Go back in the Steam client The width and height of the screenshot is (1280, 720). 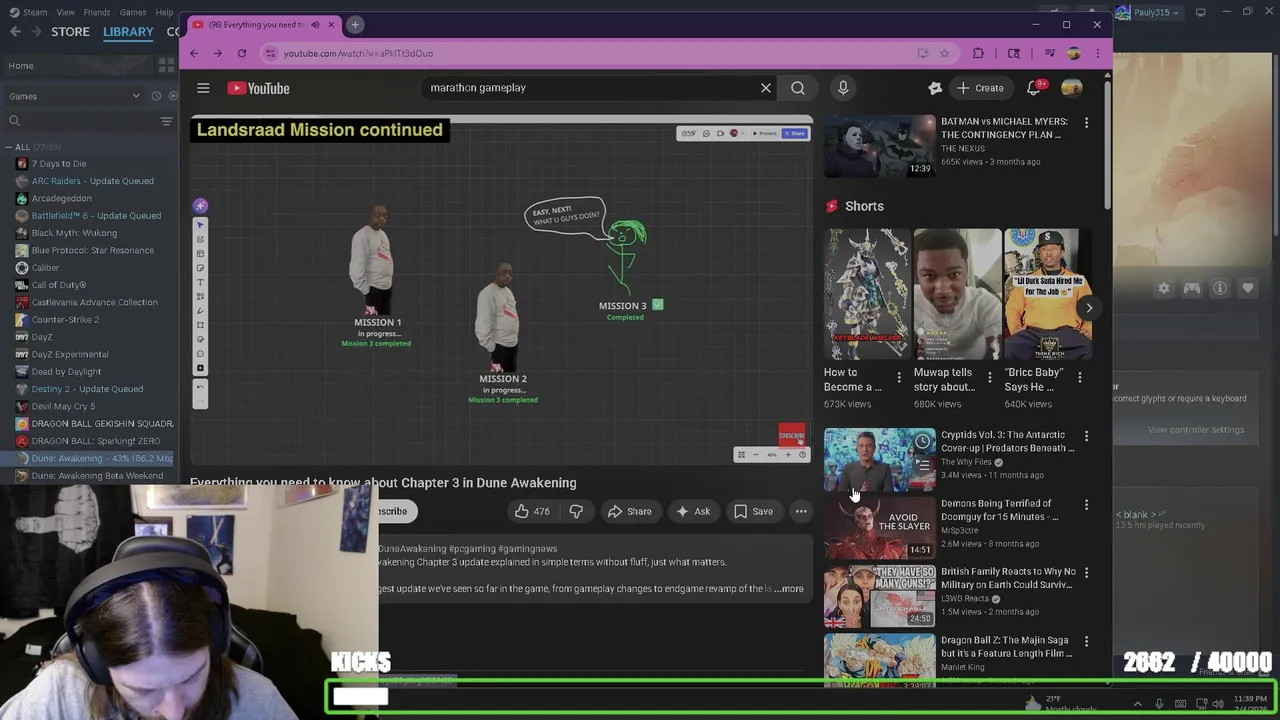click(15, 32)
